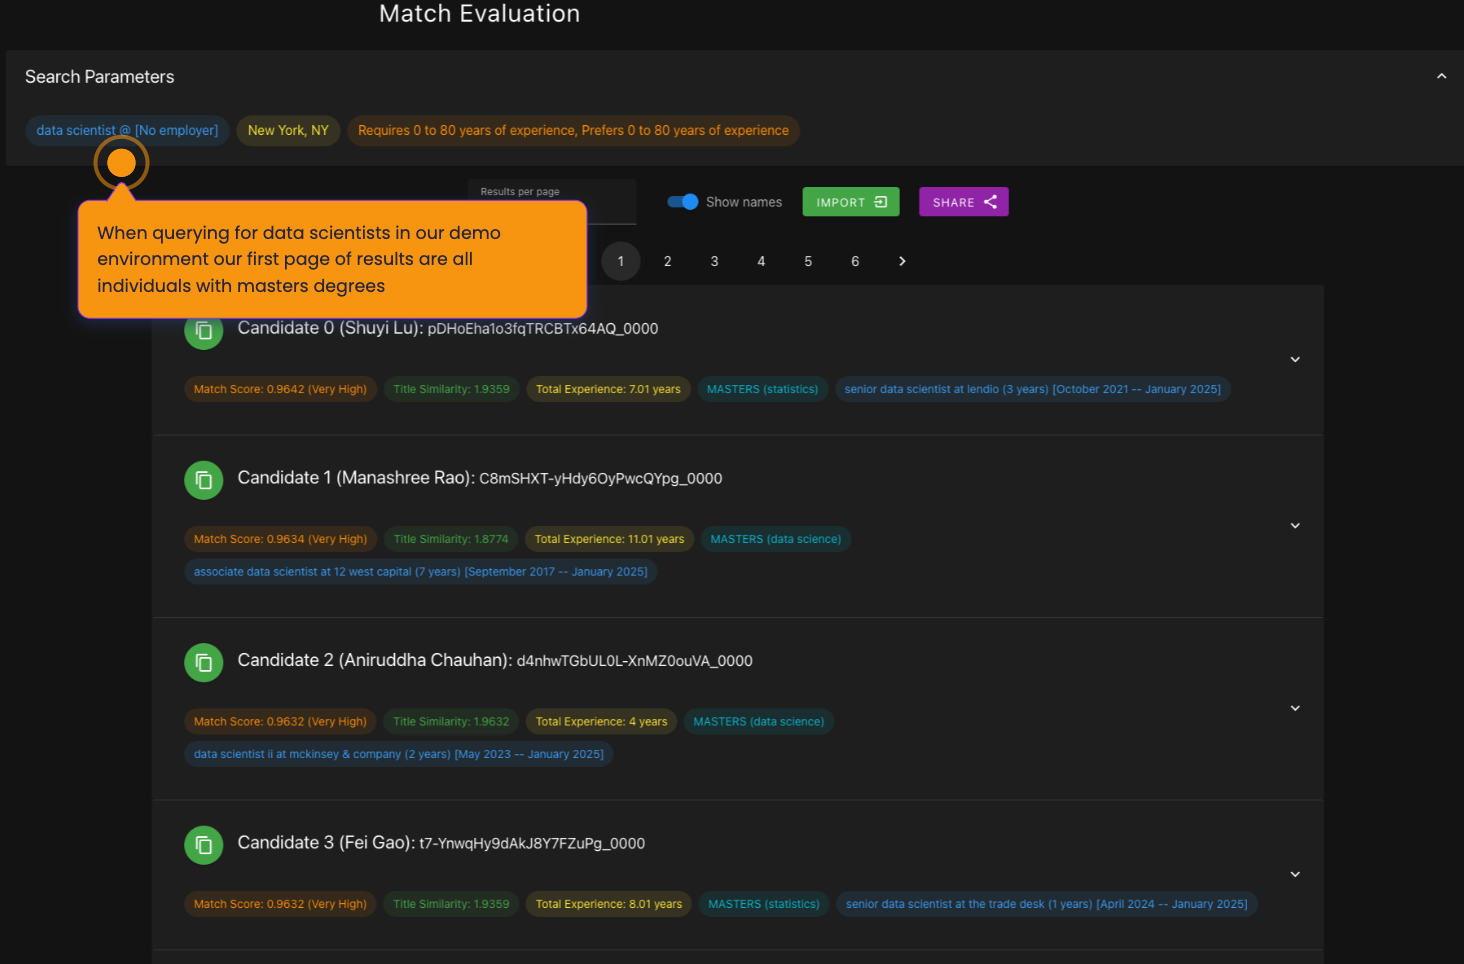1464x964 pixels.
Task: Go to the next results page arrow
Action: point(902,261)
